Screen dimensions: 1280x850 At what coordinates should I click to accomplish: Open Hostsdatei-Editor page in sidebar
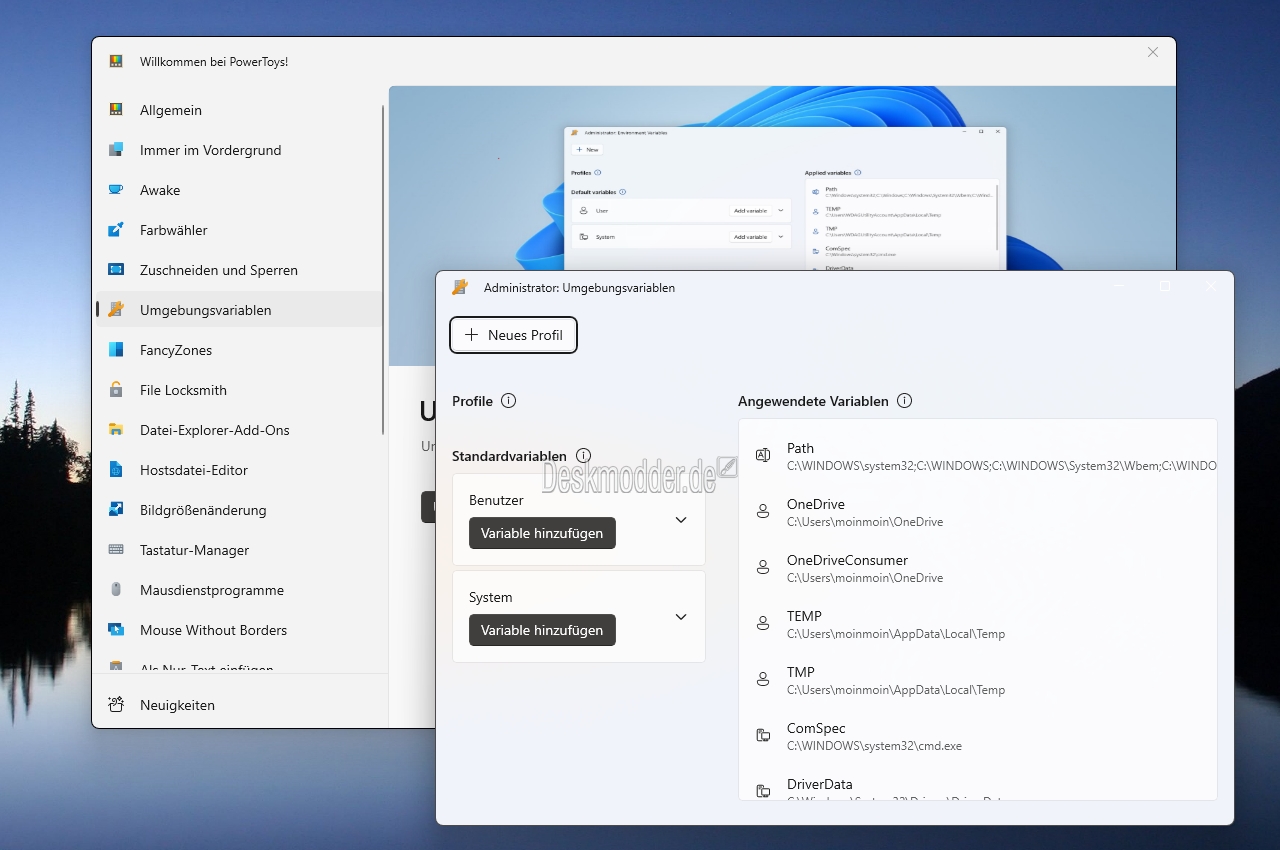[x=239, y=470]
